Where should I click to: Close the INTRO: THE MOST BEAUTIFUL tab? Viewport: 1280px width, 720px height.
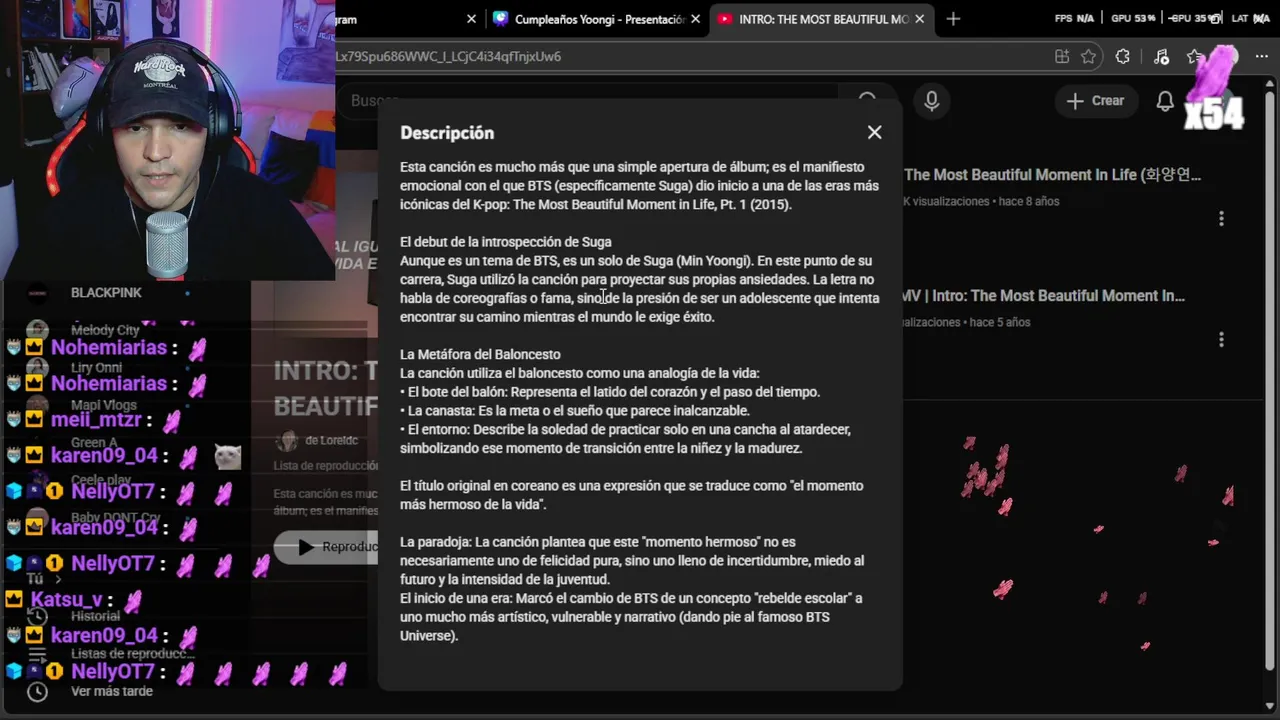(x=920, y=19)
